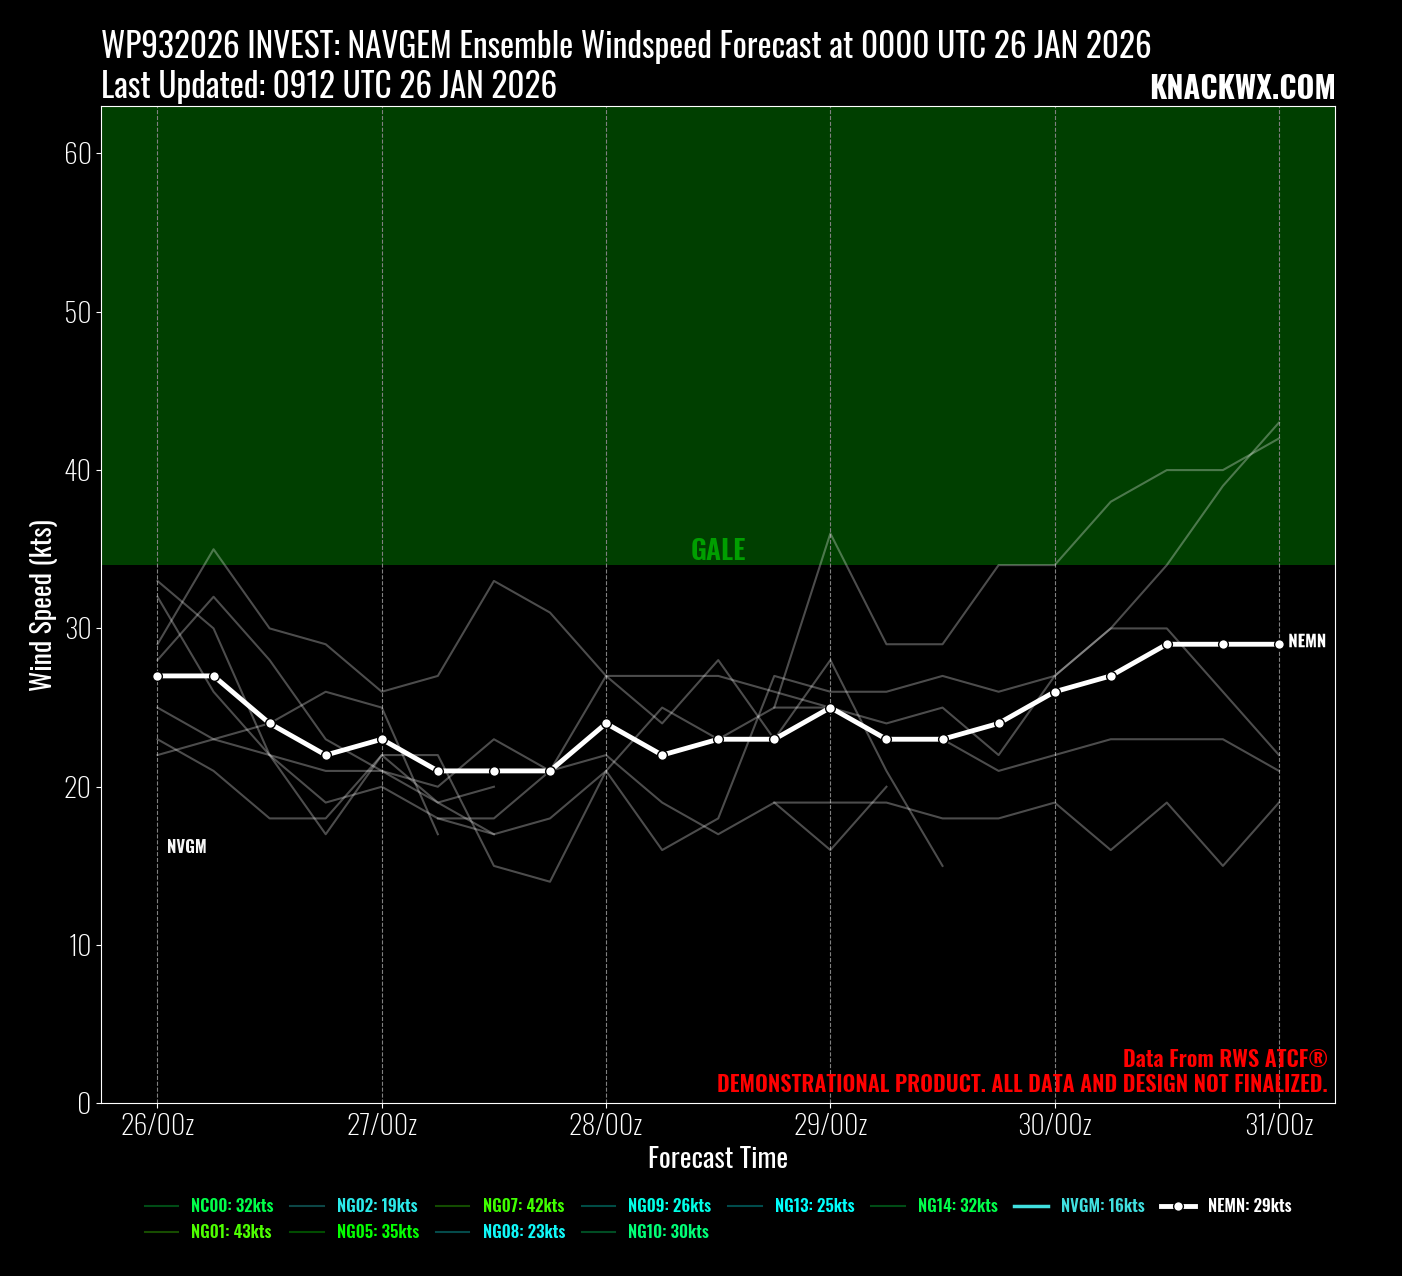Image resolution: width=1402 pixels, height=1276 pixels.
Task: Click the NG08: 23kts legend label
Action: point(523,1232)
